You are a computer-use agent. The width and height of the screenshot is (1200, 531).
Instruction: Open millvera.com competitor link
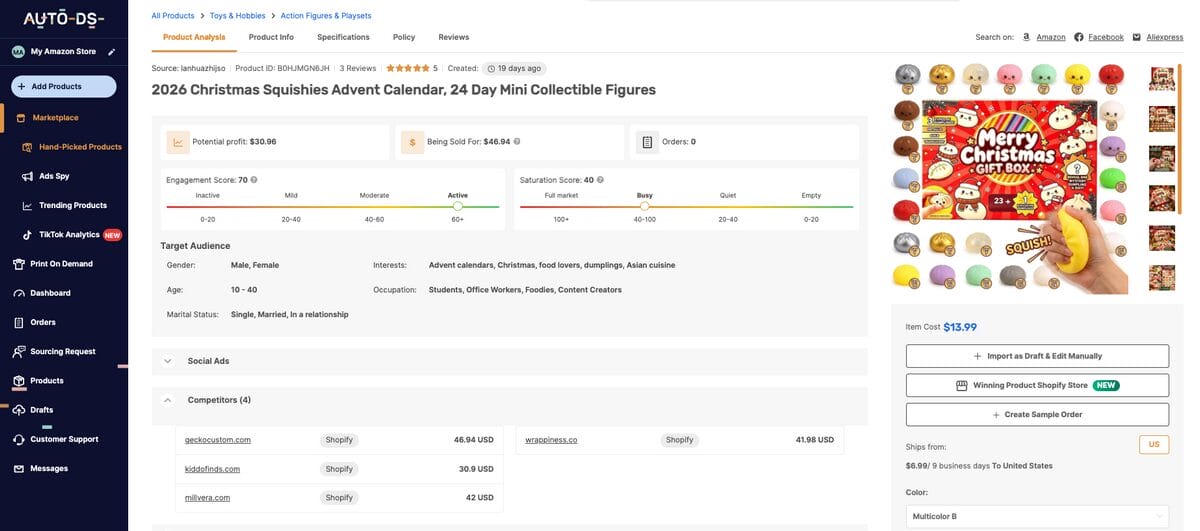pyautogui.click(x=207, y=498)
